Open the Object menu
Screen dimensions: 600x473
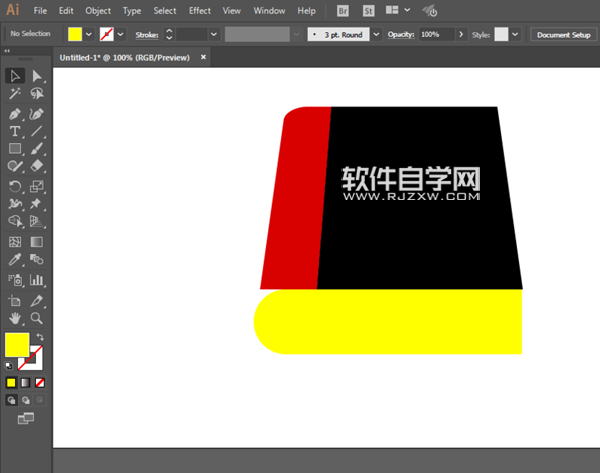point(98,11)
